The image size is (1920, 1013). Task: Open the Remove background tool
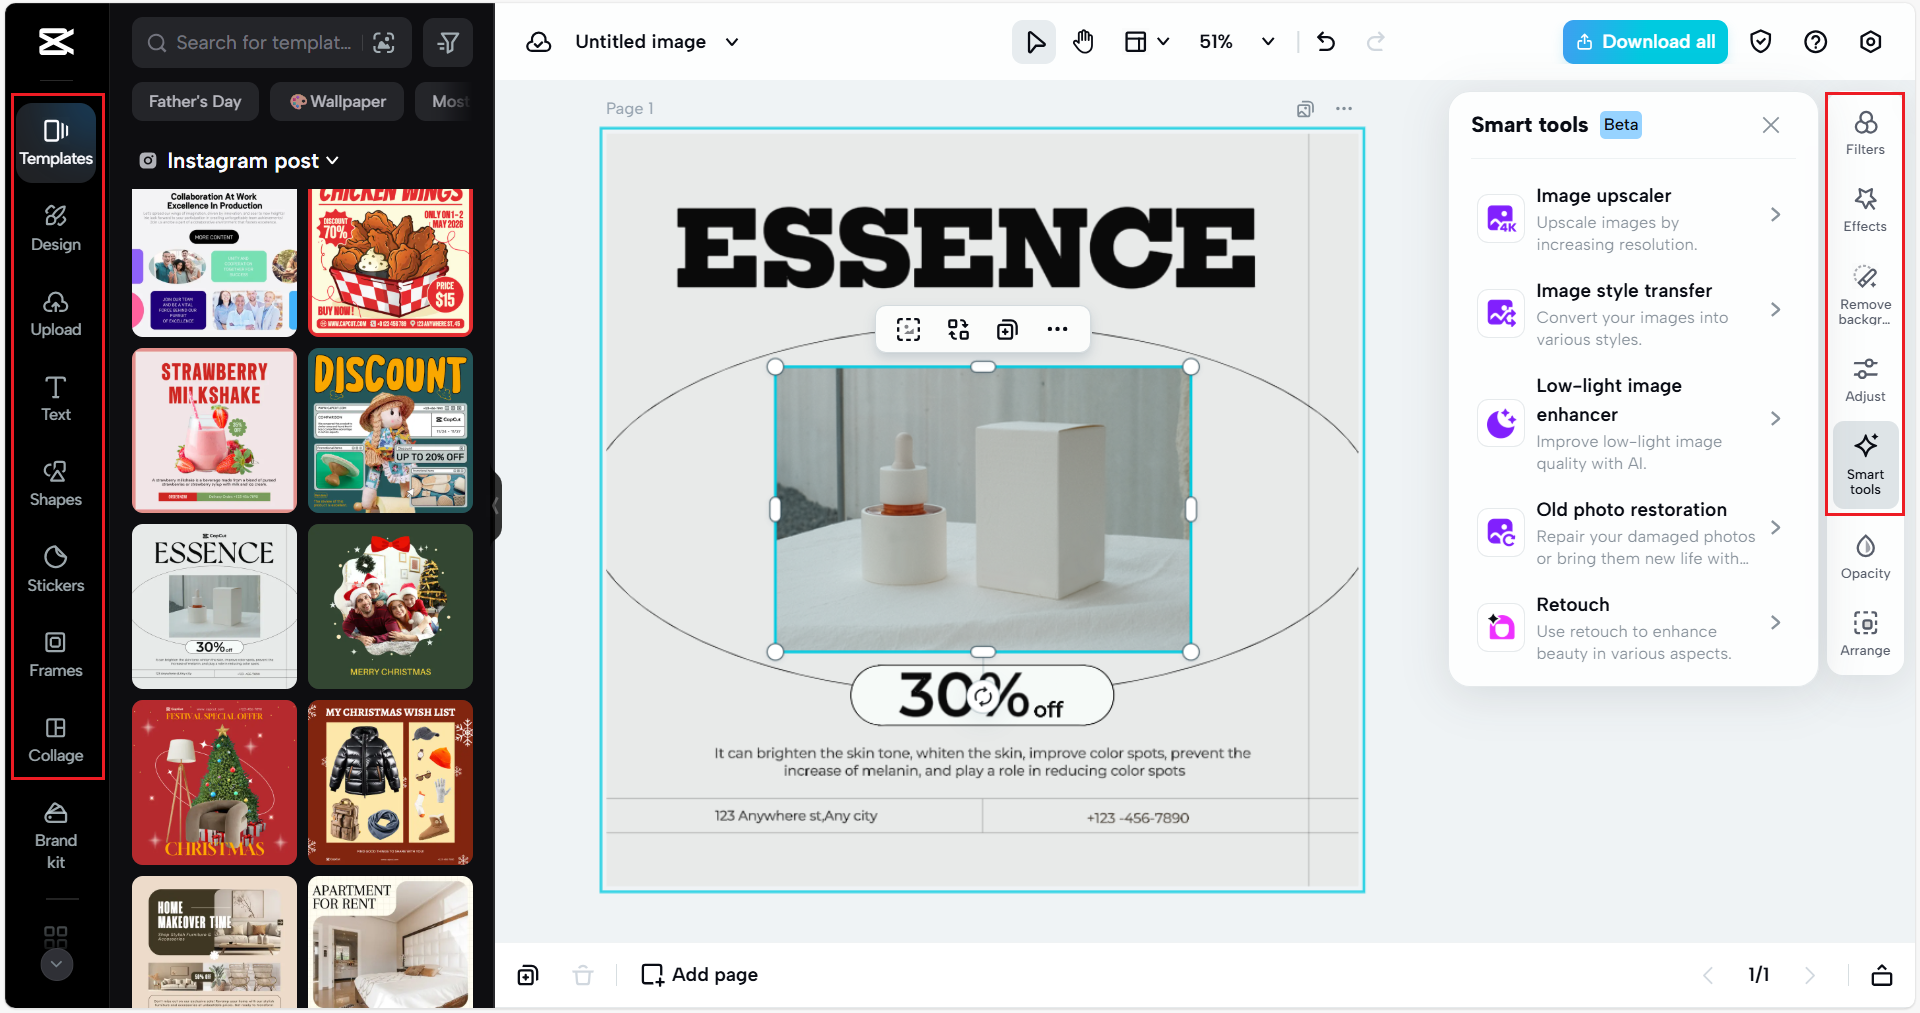(x=1865, y=295)
